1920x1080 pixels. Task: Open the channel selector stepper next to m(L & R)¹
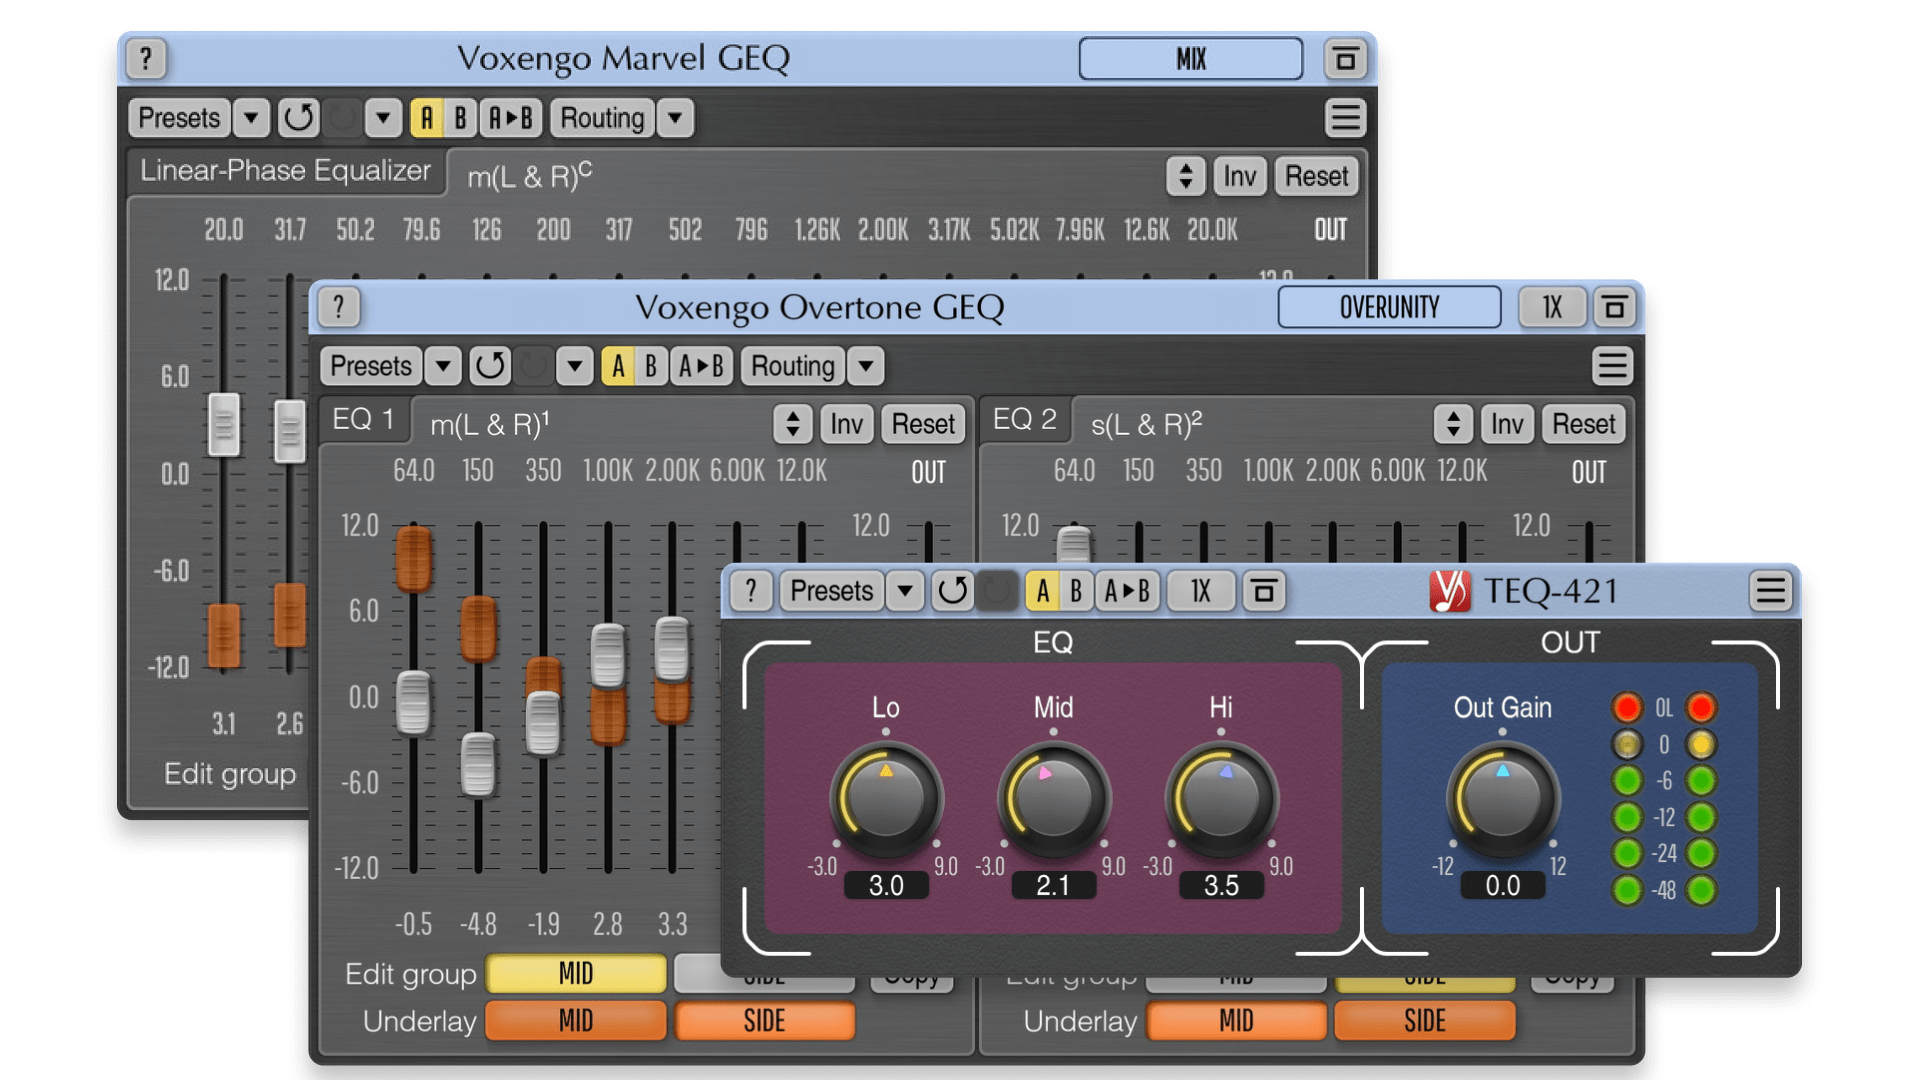tap(793, 423)
